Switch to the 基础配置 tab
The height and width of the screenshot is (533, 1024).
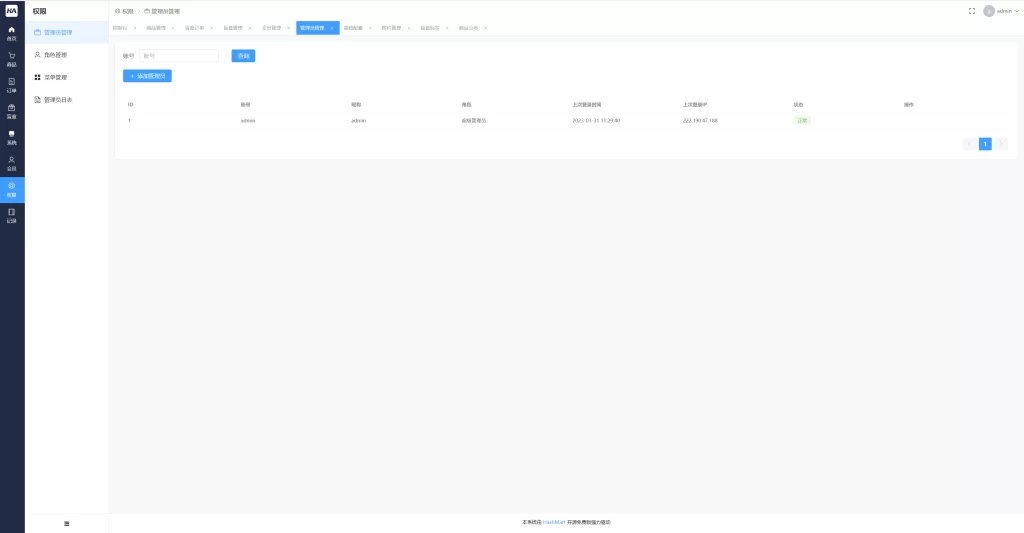click(353, 28)
